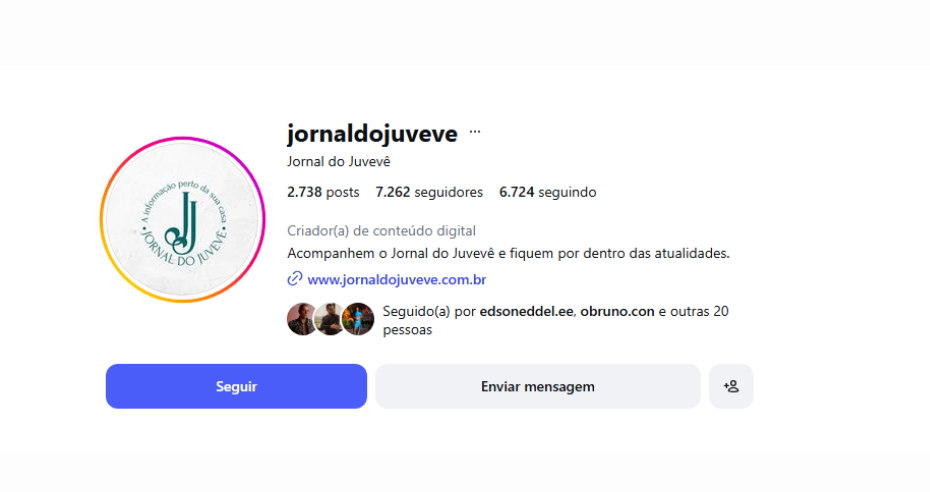Click the add-person suggestions icon button

tap(731, 386)
